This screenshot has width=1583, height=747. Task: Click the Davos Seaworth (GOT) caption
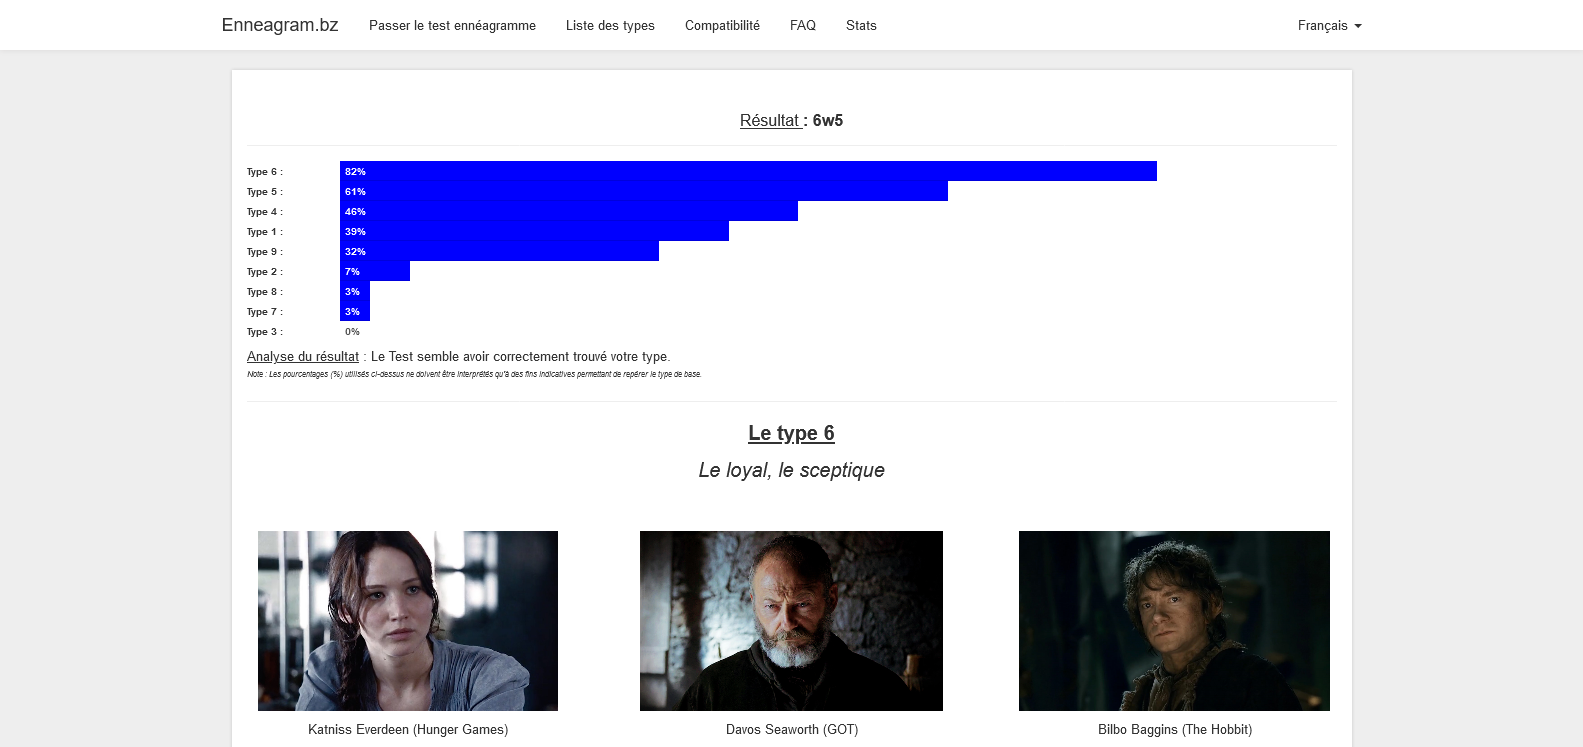point(792,730)
